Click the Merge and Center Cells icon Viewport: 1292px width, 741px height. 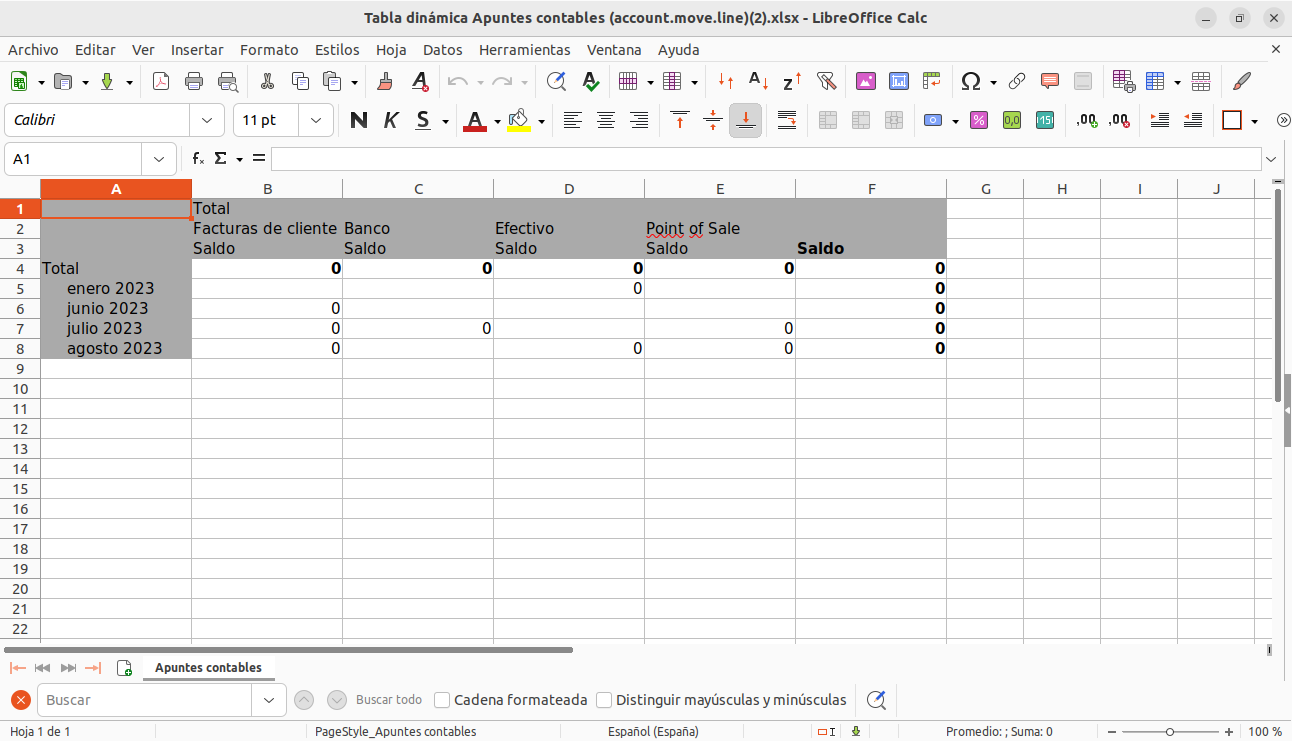click(828, 120)
